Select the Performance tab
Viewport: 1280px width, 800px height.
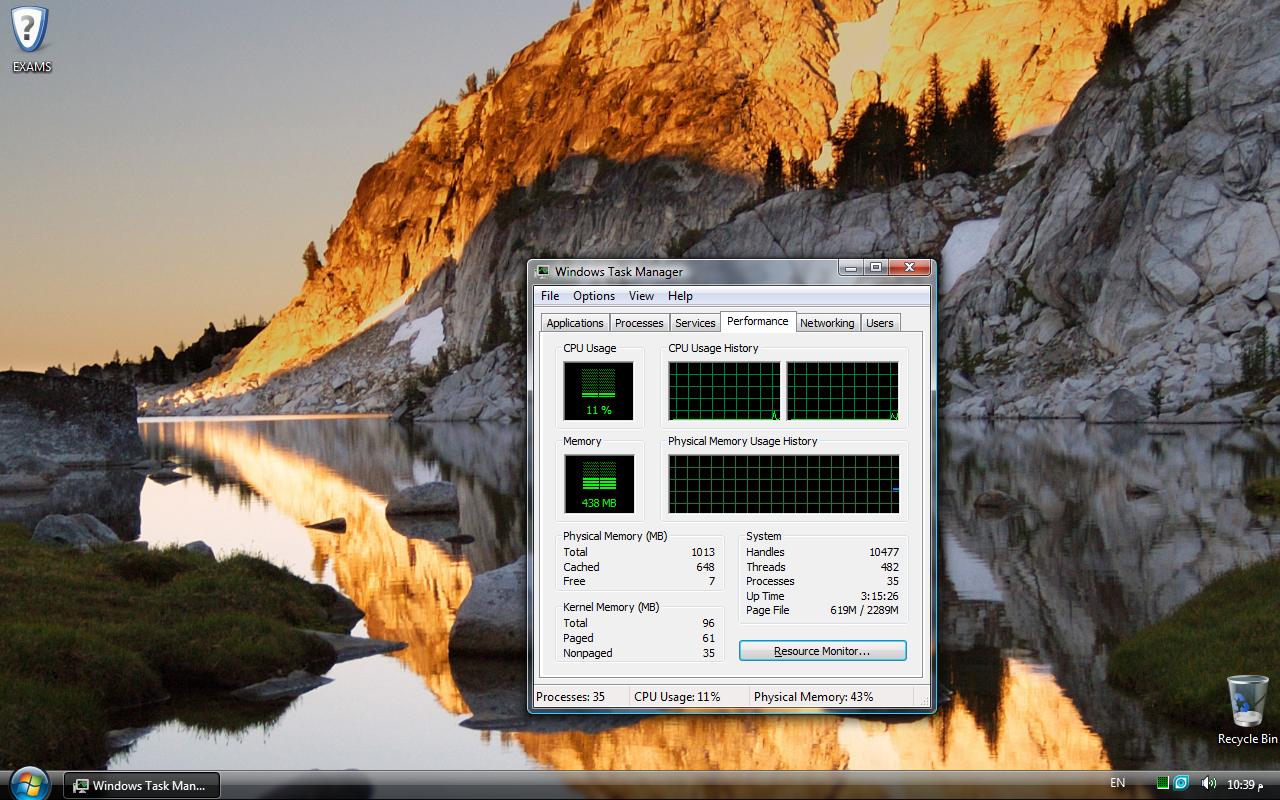point(758,321)
